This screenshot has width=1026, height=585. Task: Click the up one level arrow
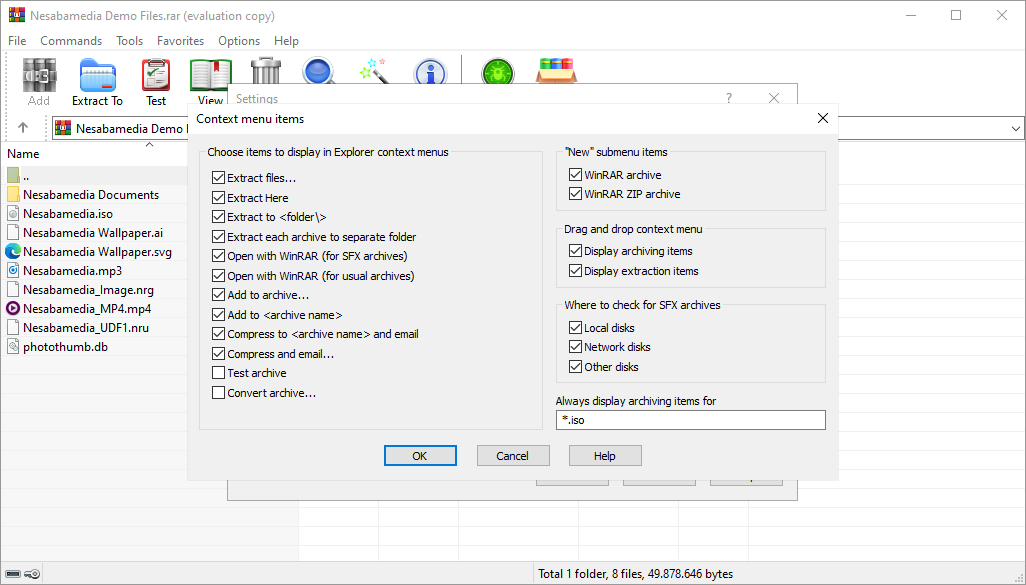(23, 128)
